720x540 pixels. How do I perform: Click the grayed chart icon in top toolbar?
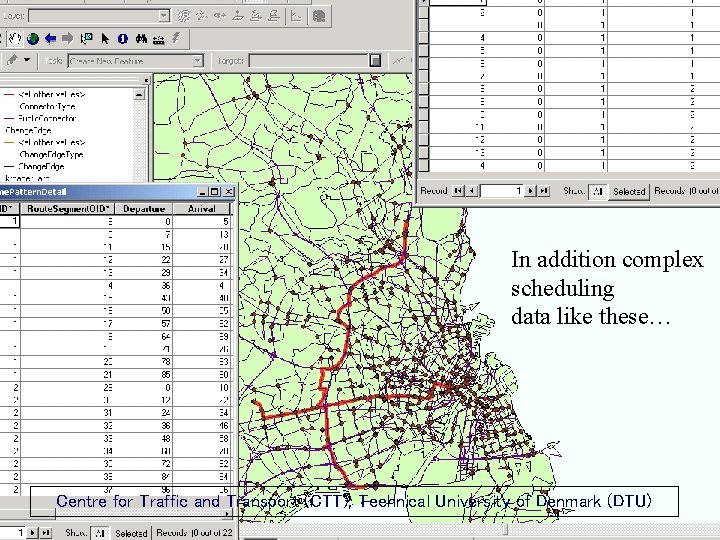[296, 16]
